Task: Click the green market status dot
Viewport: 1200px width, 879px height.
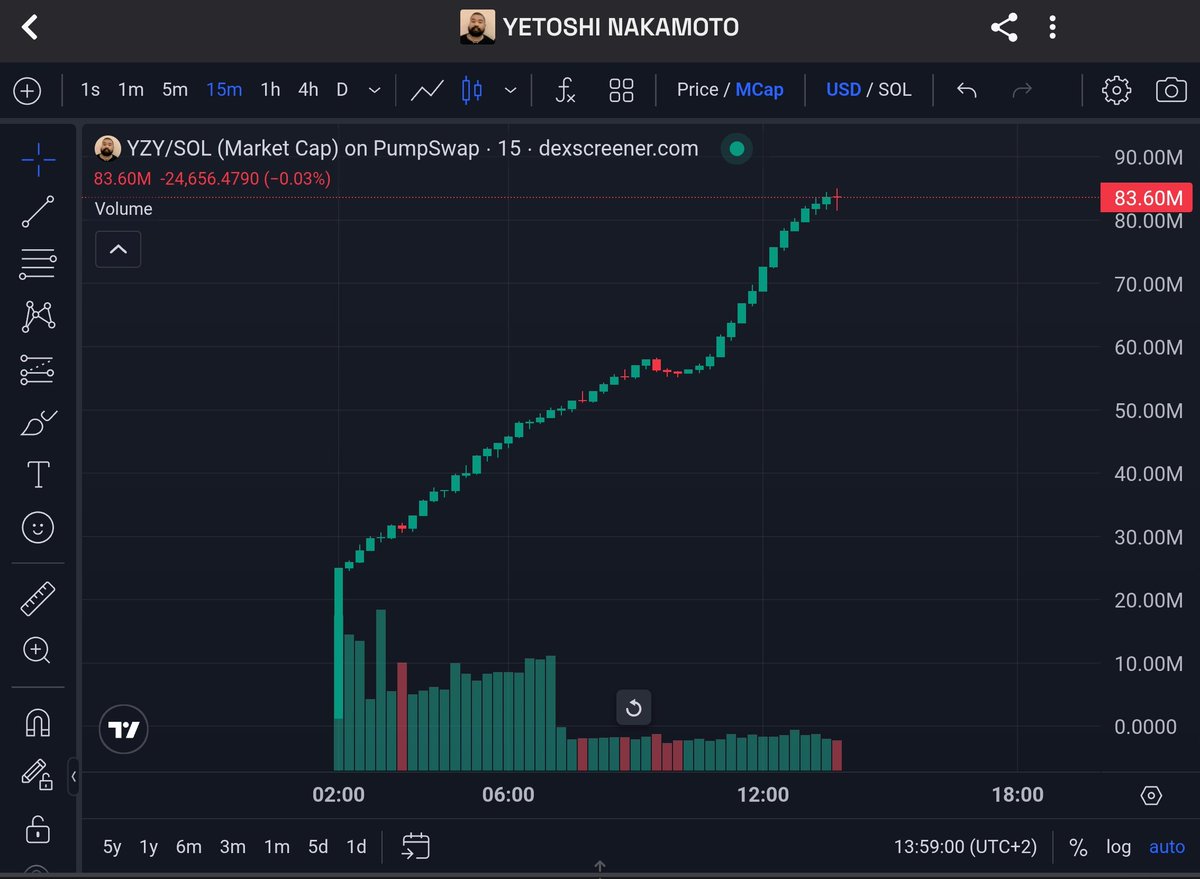Action: pyautogui.click(x=737, y=149)
